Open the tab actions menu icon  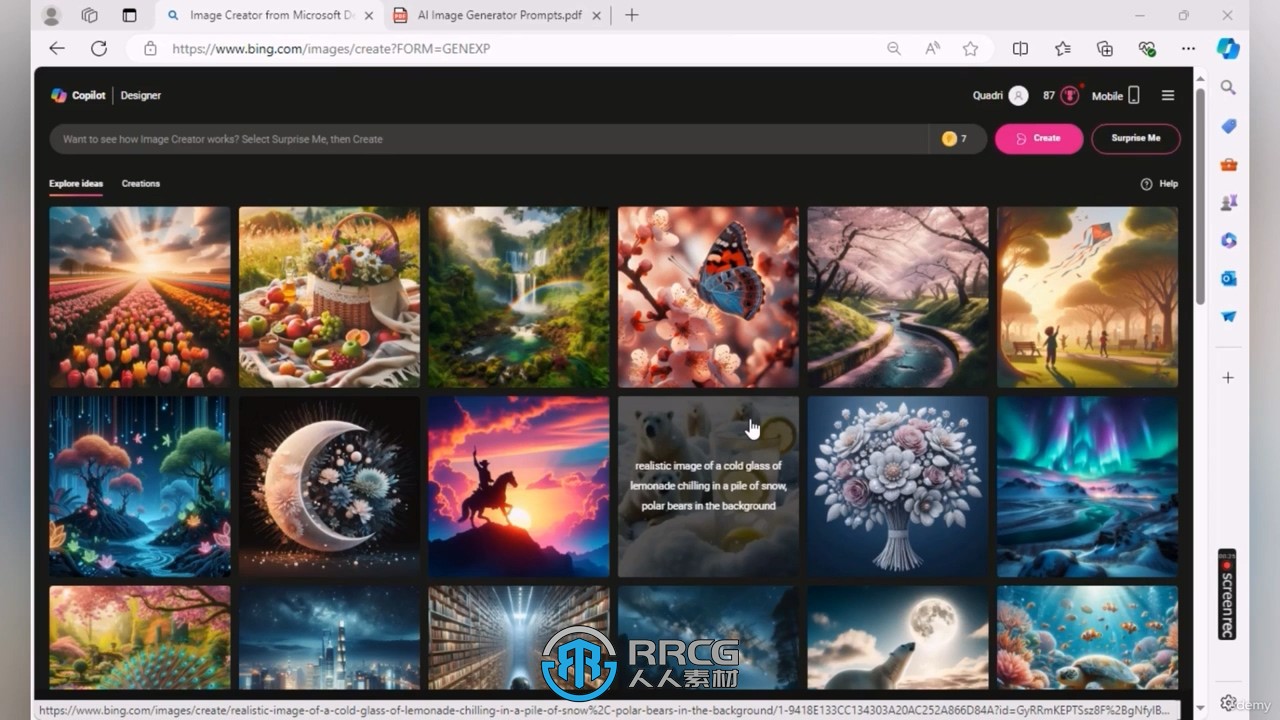coord(129,15)
